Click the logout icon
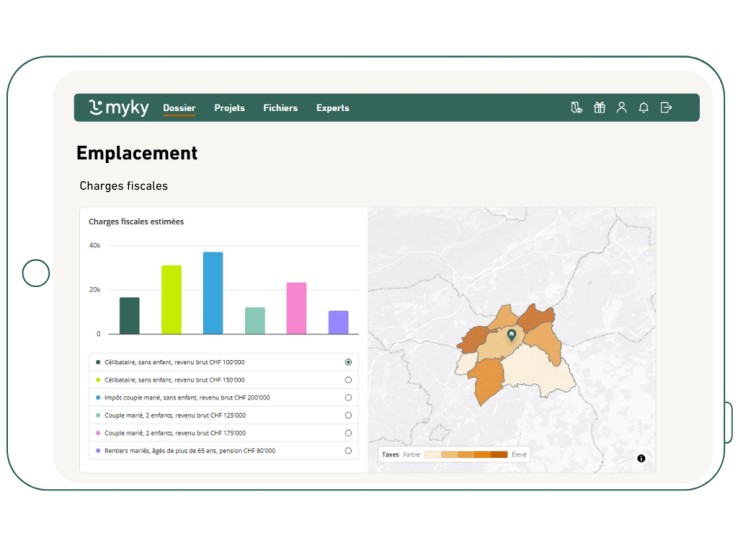Screen dimensions: 738x554 click(x=666, y=108)
